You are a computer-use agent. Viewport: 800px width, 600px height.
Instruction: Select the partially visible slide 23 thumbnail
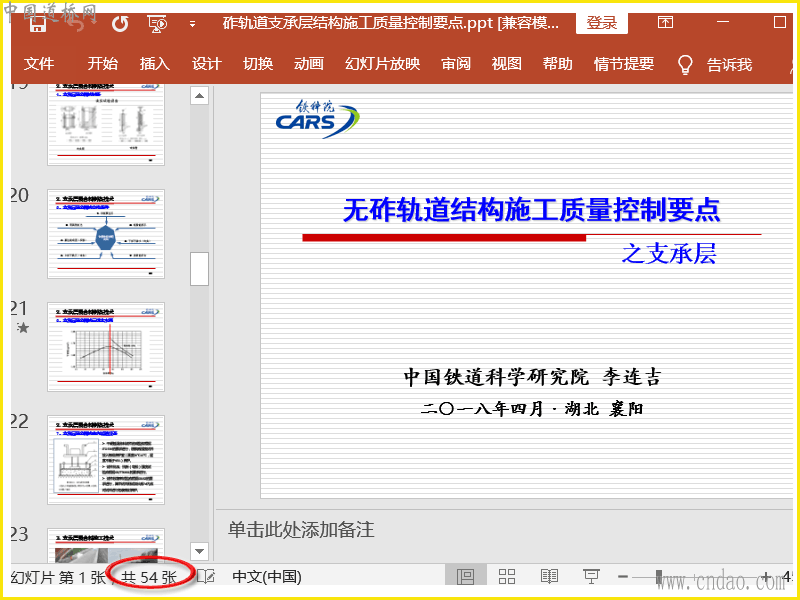[106, 546]
